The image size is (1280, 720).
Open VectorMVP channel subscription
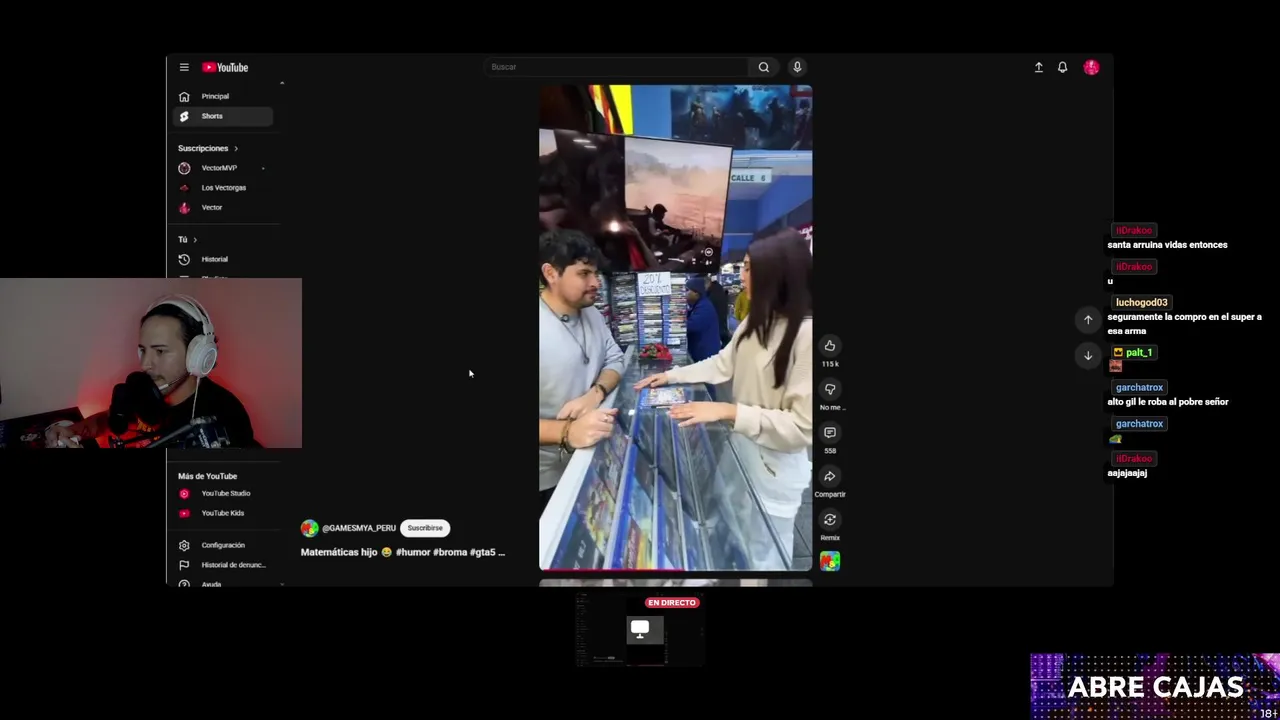click(x=222, y=168)
